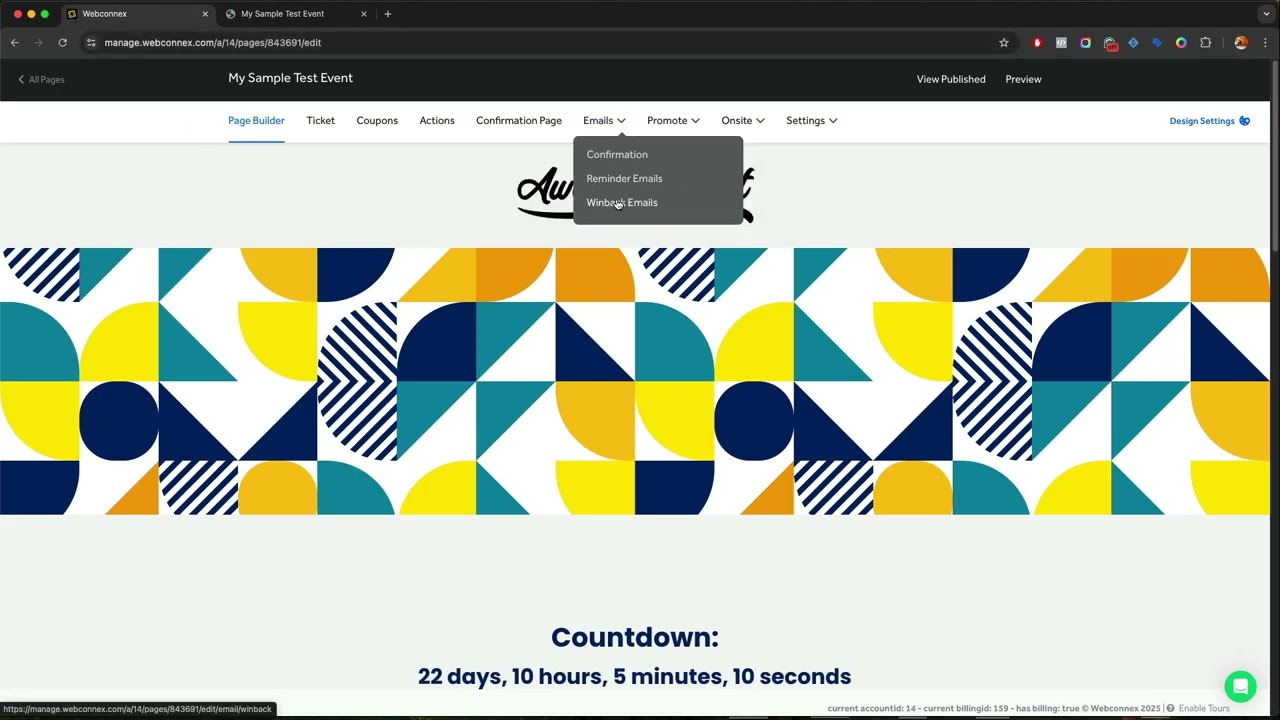
Task: Switch to My Sample Test Event browser tab
Action: 296,14
